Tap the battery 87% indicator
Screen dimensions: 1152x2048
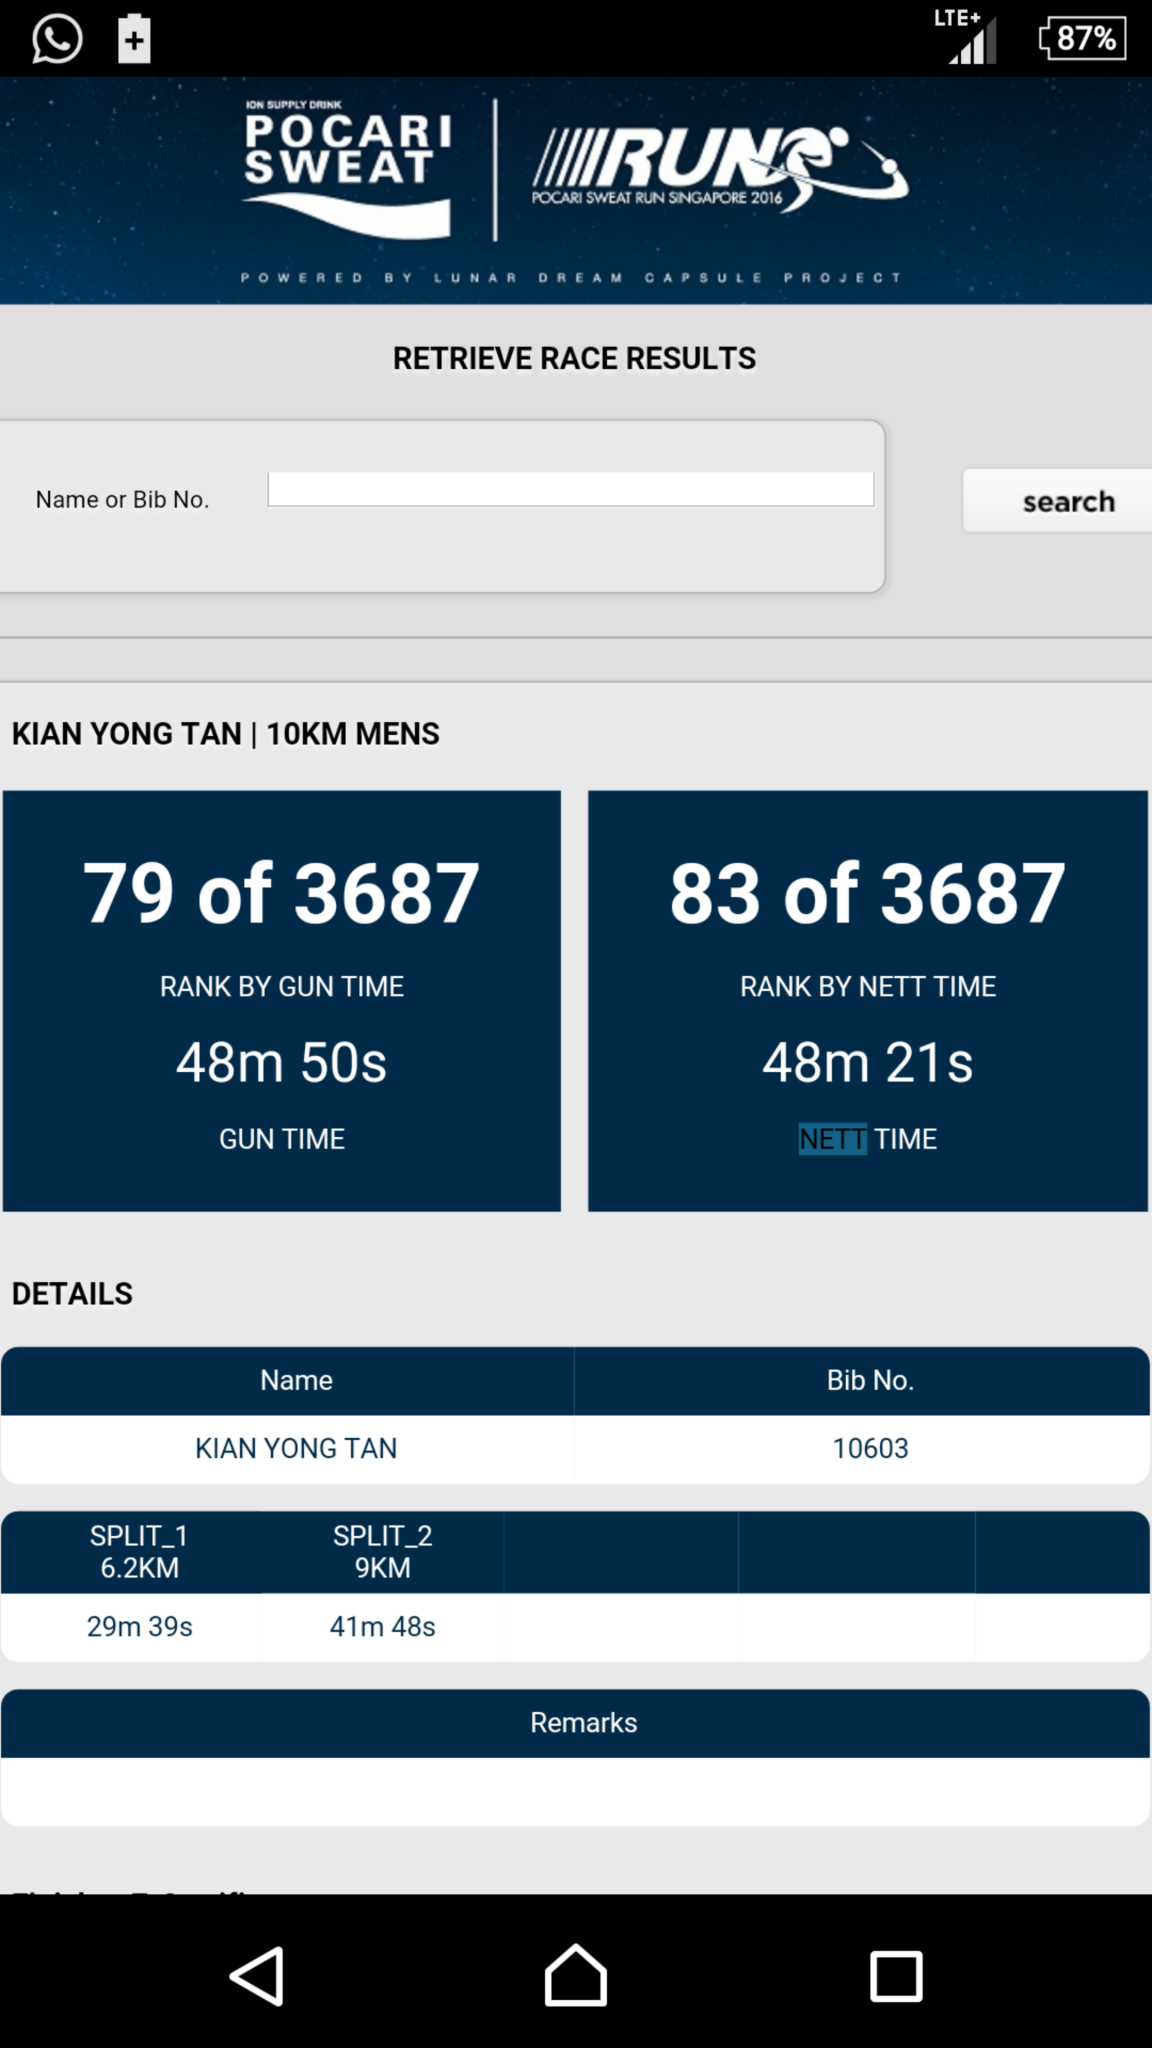(1083, 39)
